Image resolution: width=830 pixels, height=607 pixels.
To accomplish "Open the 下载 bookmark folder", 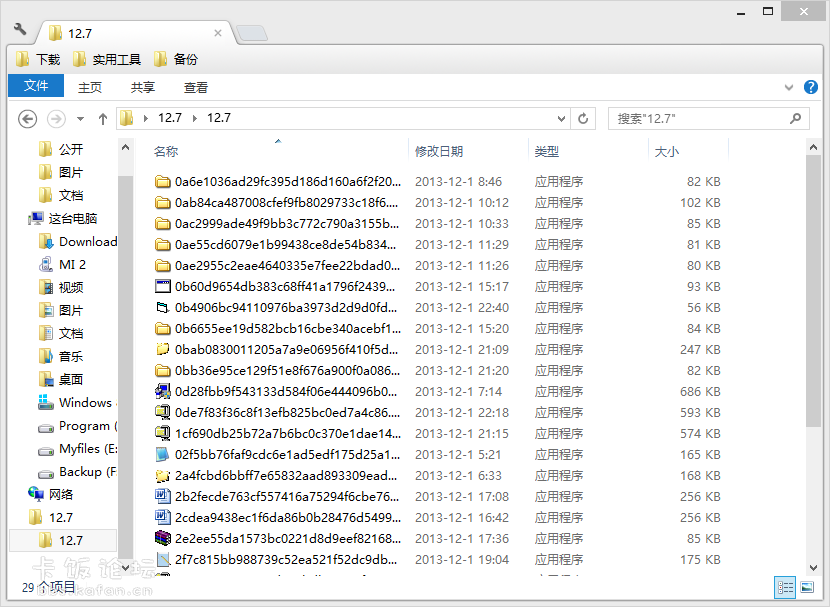I will tap(39, 60).
